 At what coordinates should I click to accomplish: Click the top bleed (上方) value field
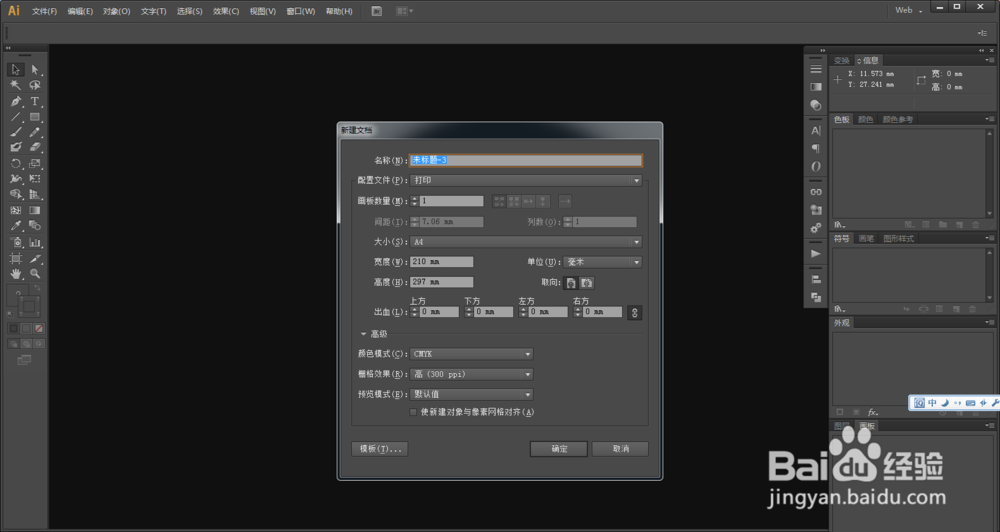pos(439,312)
